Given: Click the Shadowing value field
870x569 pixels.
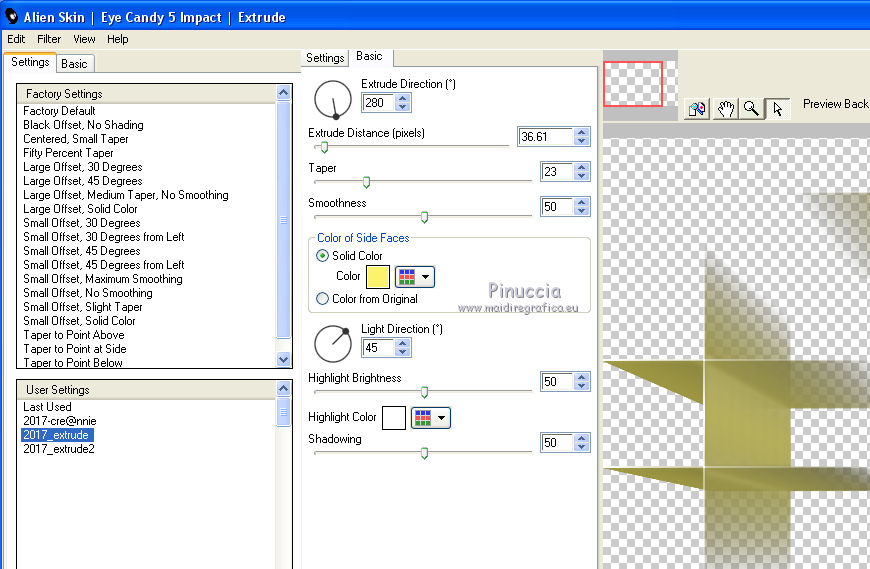Looking at the screenshot, I should [x=557, y=443].
